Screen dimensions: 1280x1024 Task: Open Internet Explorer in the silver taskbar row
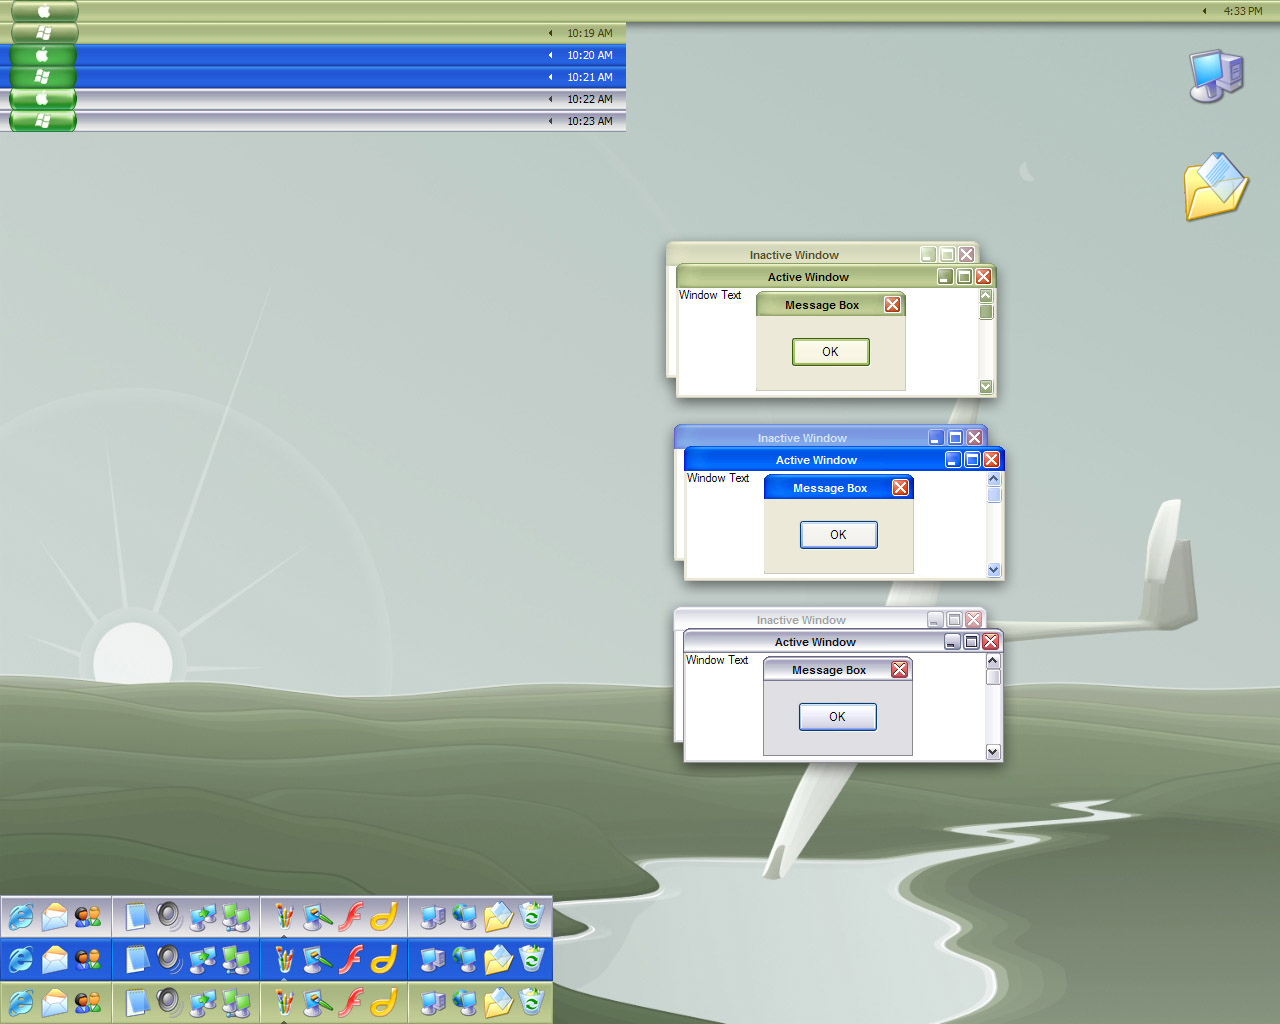[21, 916]
